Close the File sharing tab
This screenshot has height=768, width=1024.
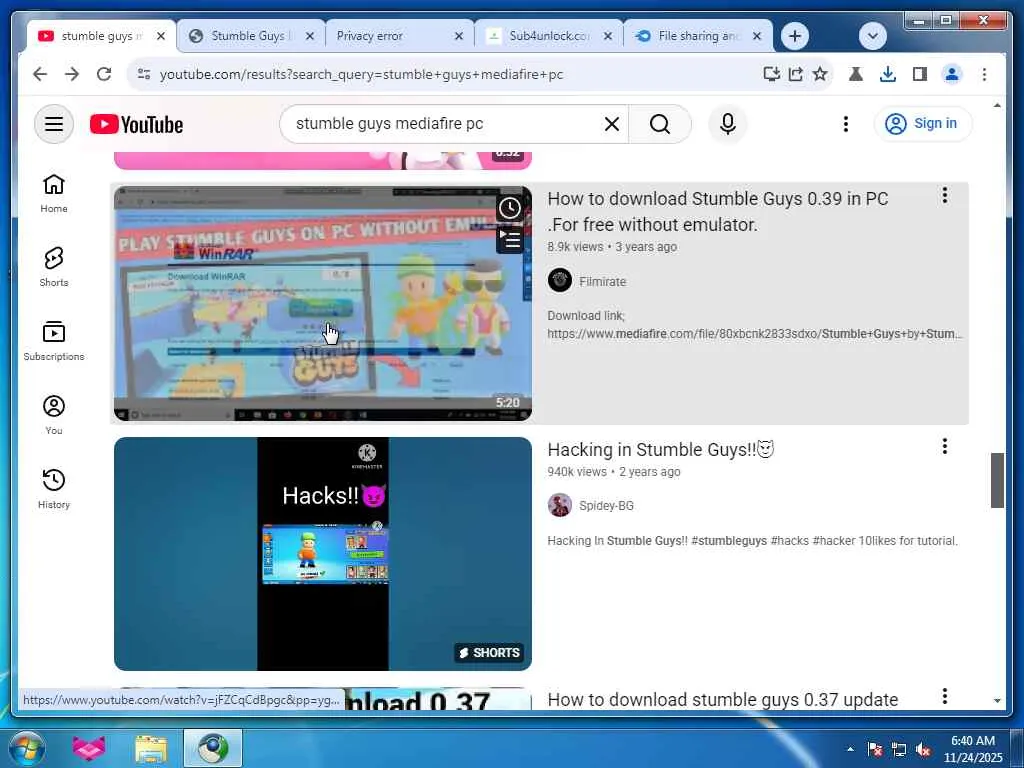(x=757, y=36)
